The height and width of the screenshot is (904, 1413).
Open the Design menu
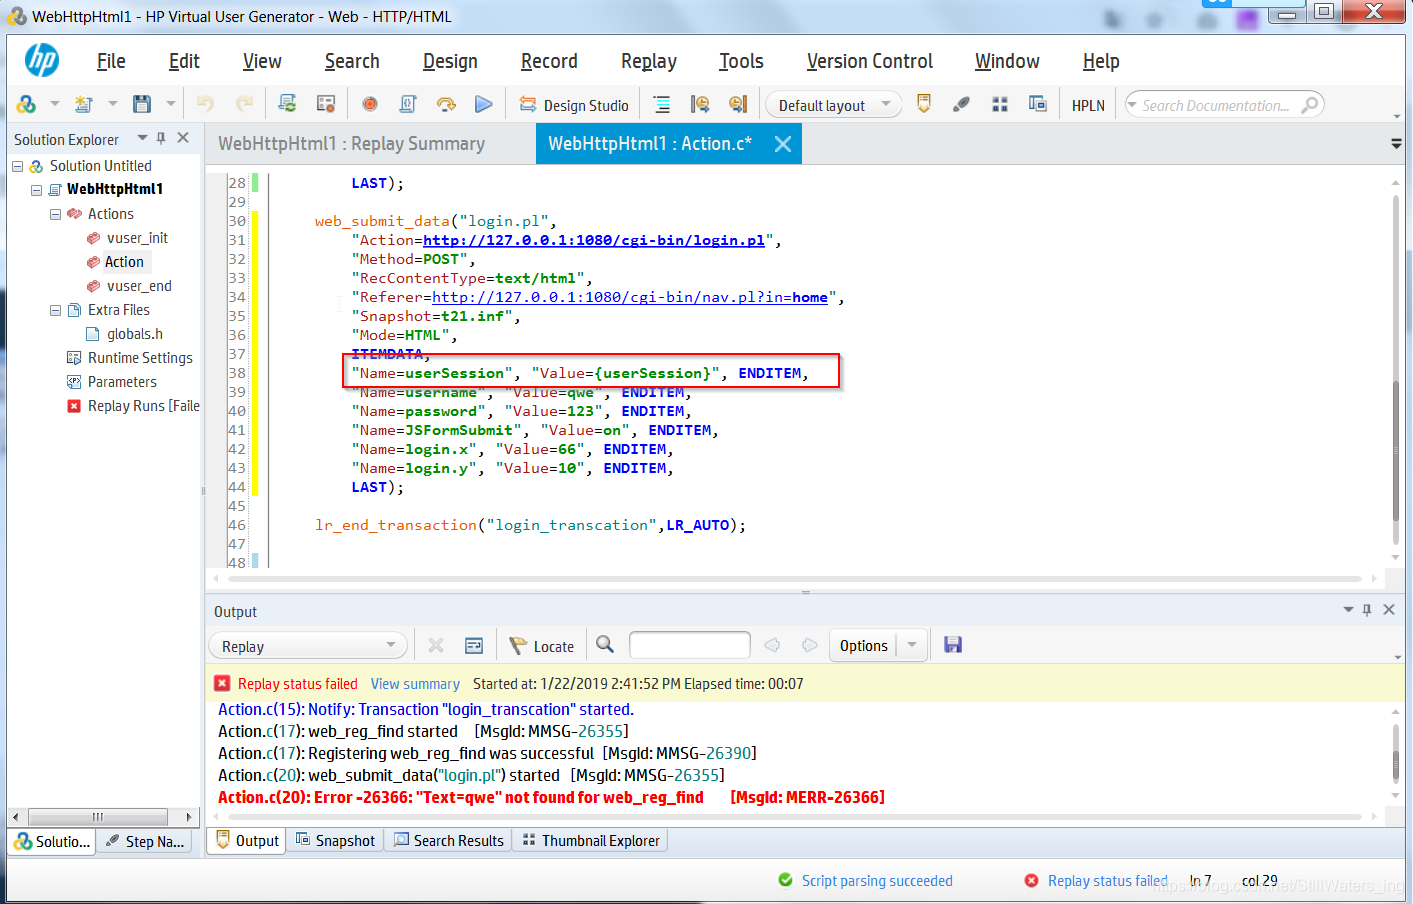click(x=450, y=61)
